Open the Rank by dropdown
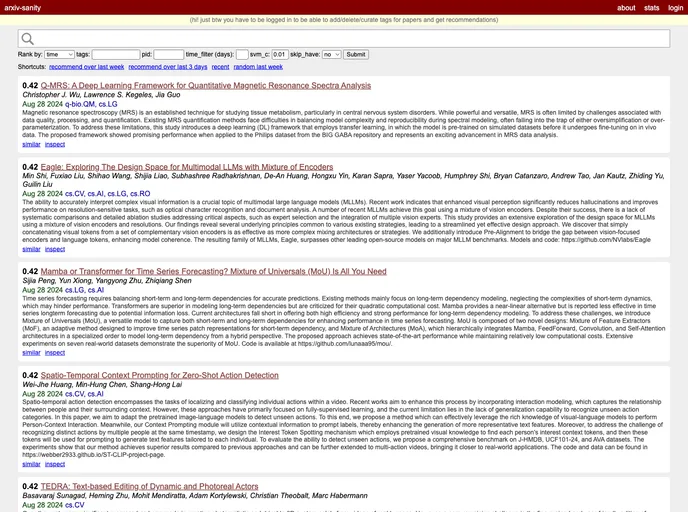 [x=59, y=54]
